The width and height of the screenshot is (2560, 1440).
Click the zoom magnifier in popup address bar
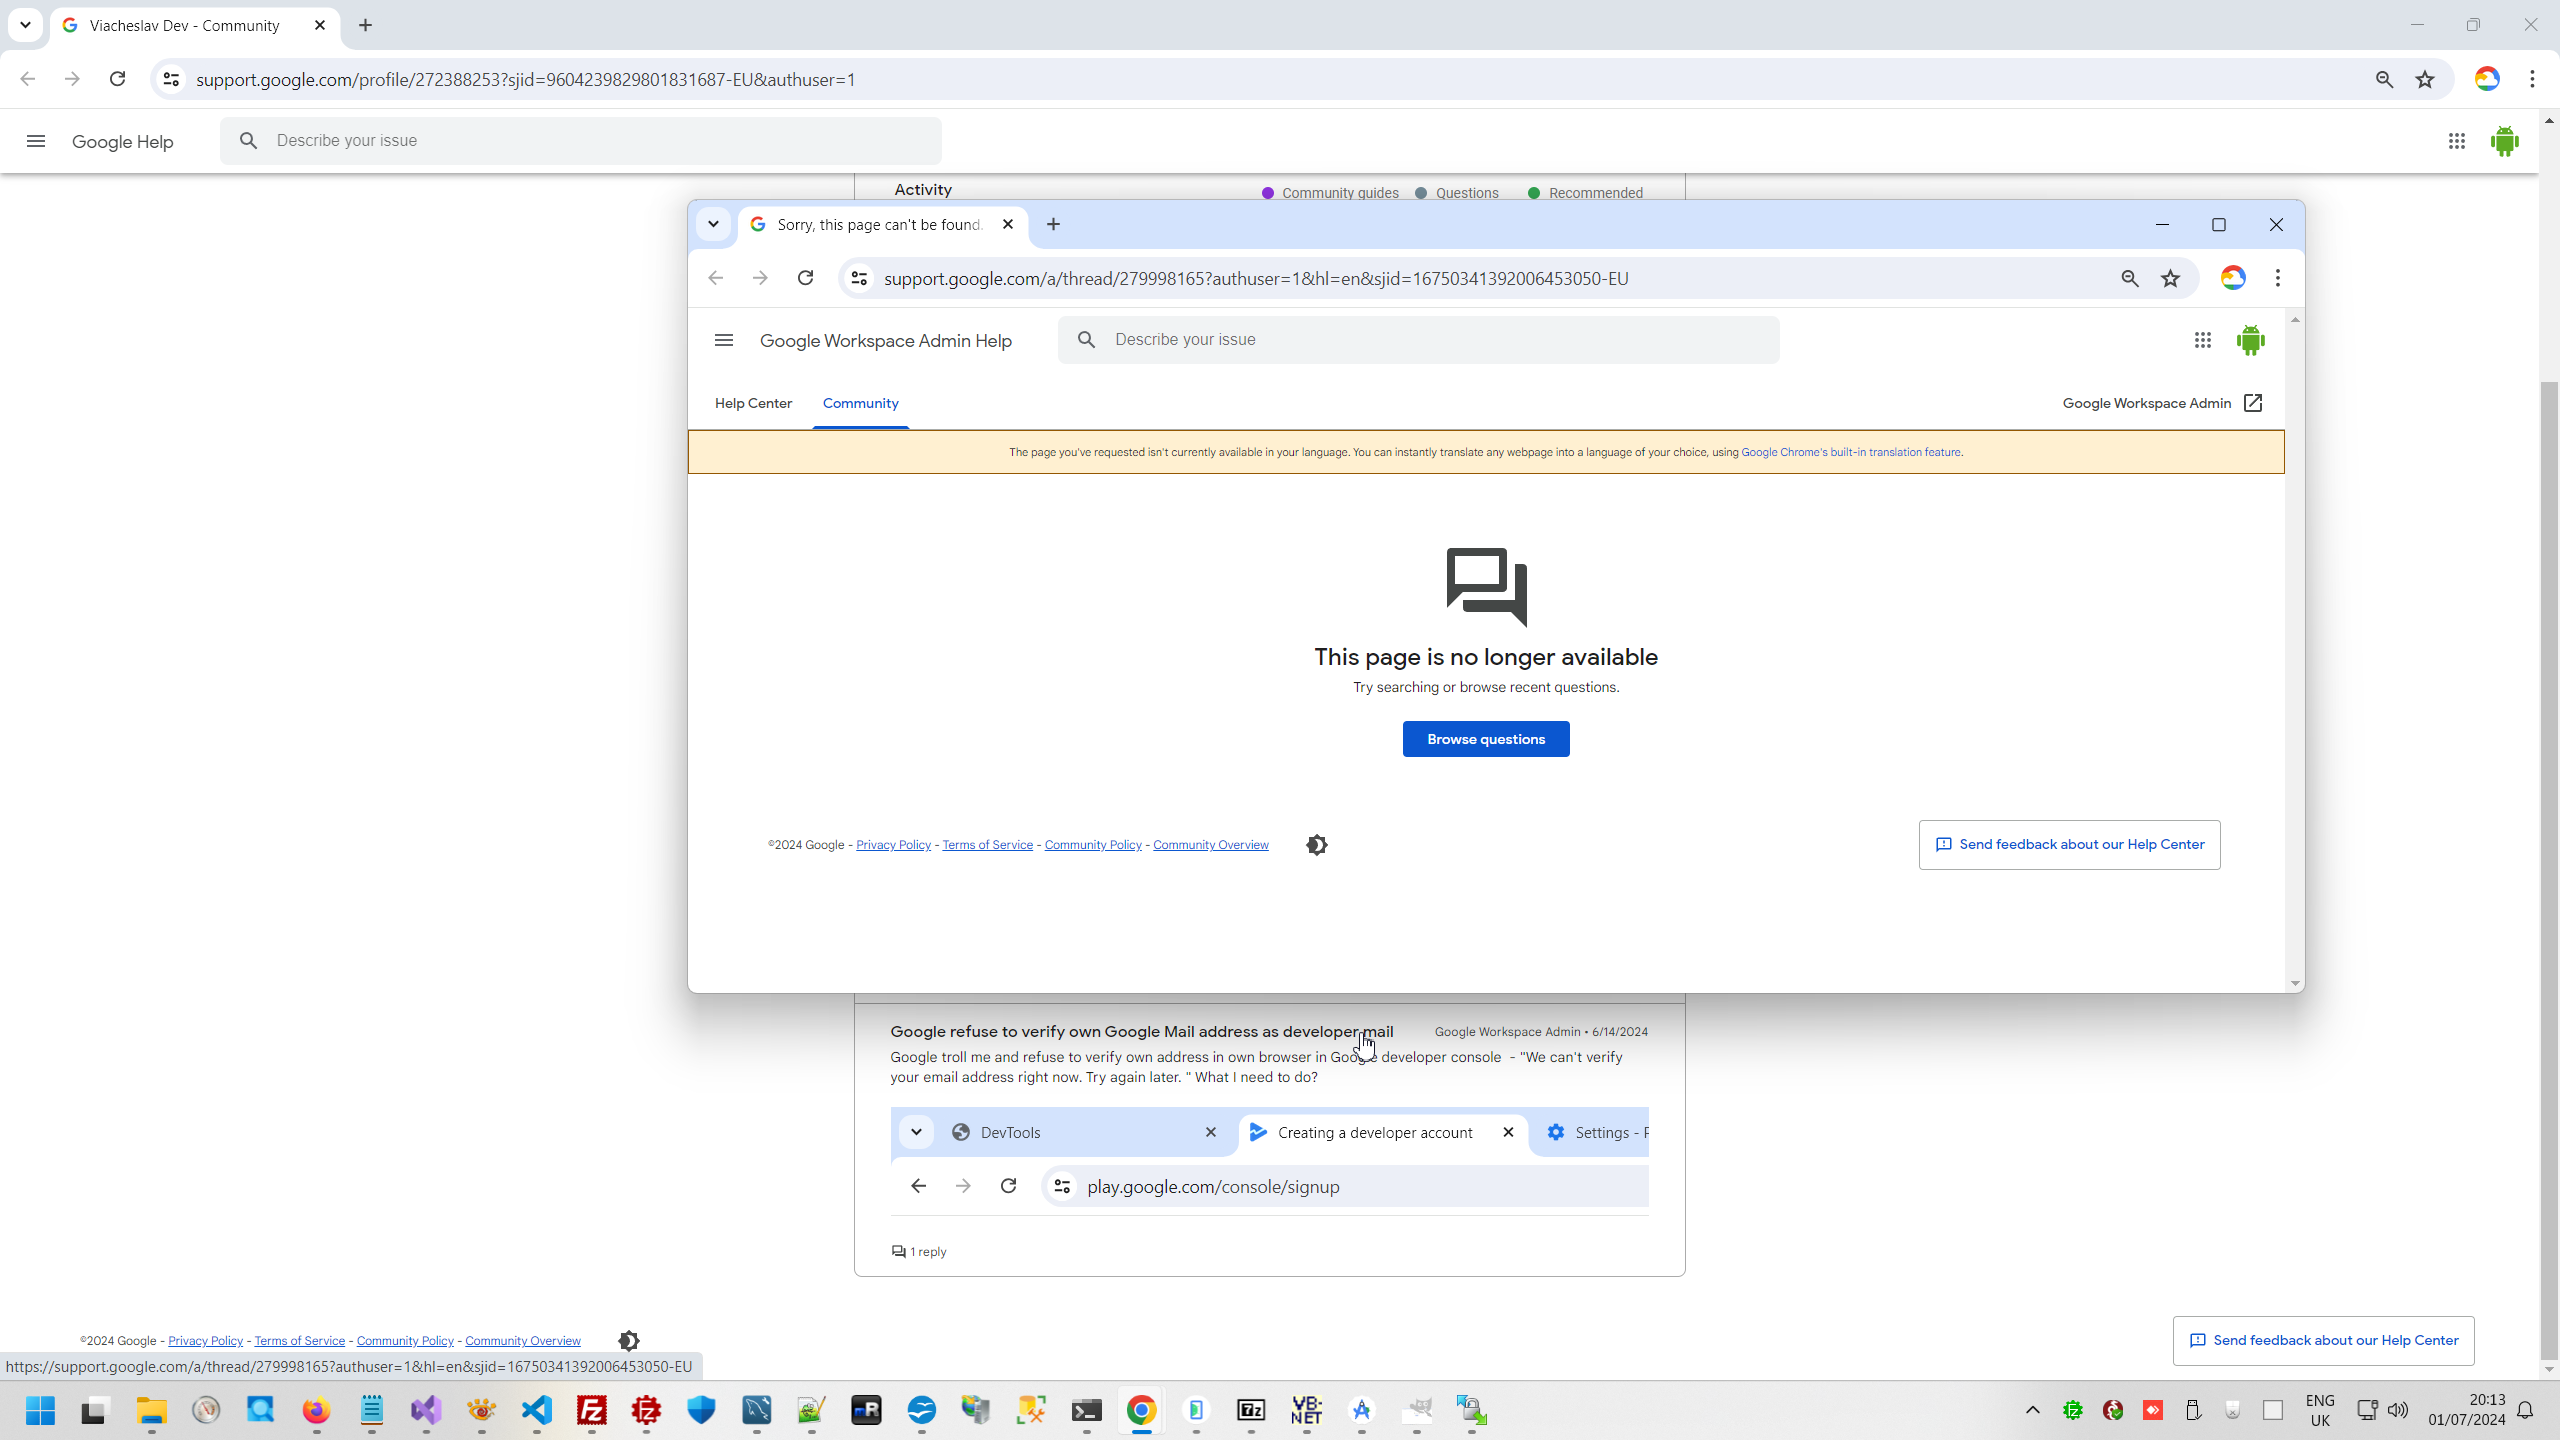click(2129, 278)
